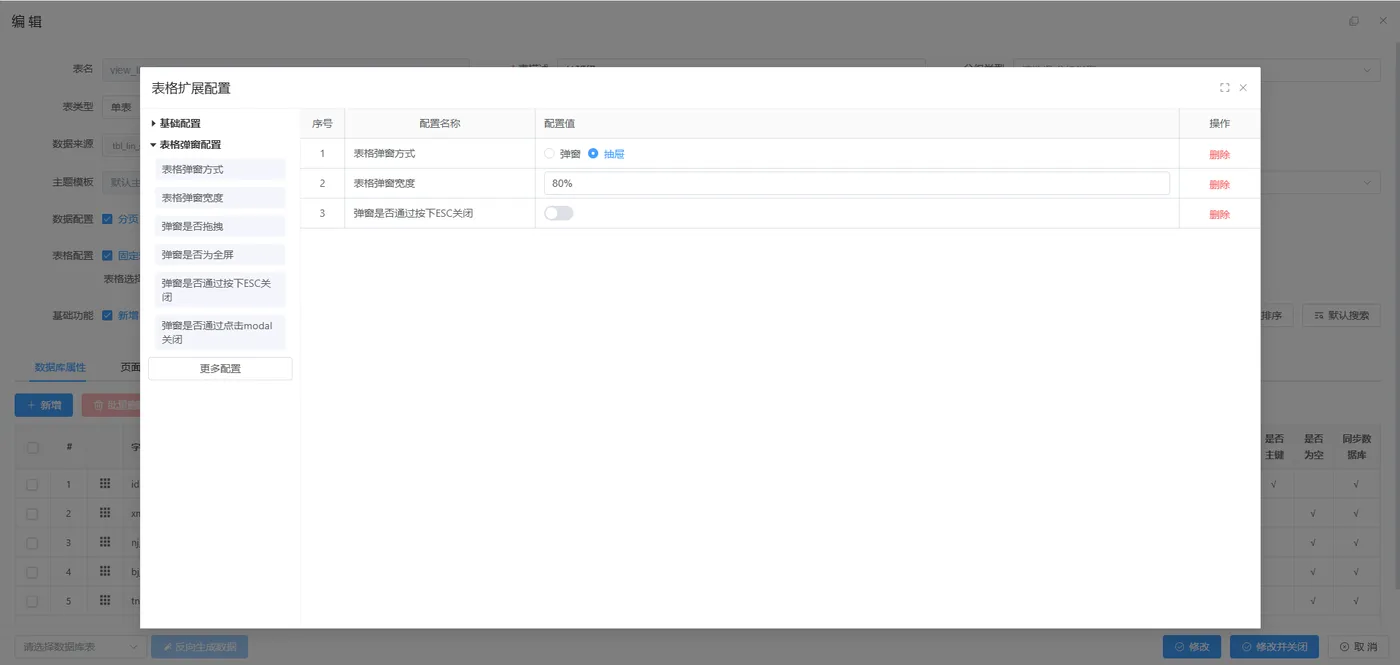Select the 抽屉 radio option

click(x=607, y=154)
